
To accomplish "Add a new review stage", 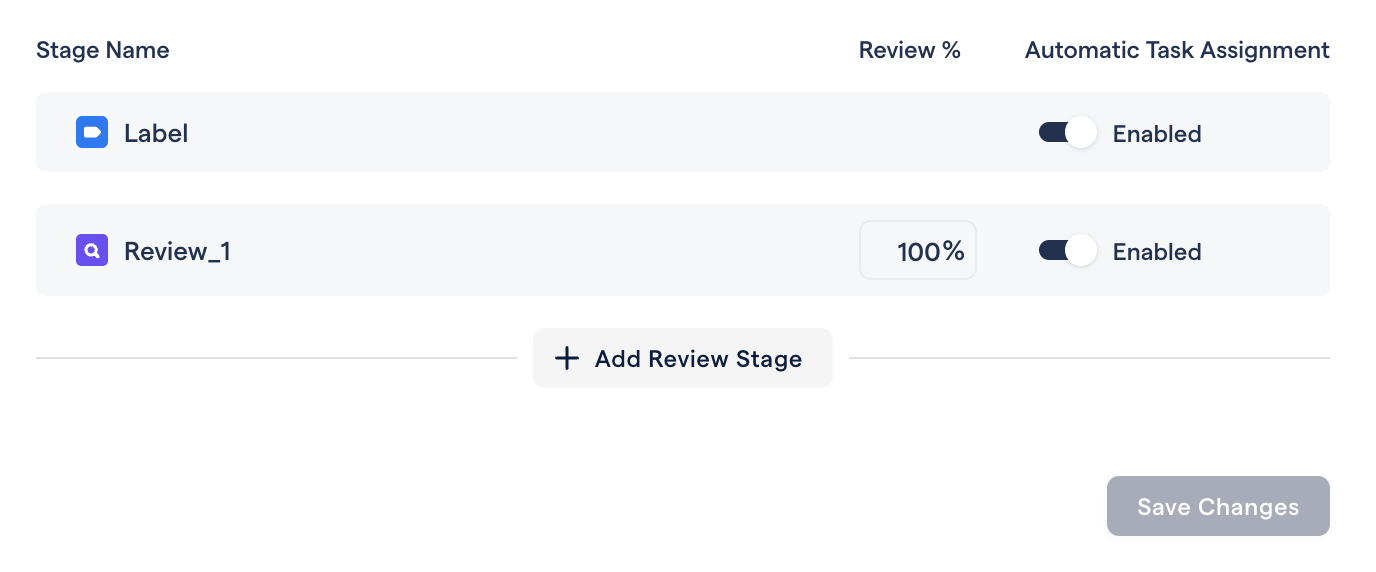I will click(683, 358).
